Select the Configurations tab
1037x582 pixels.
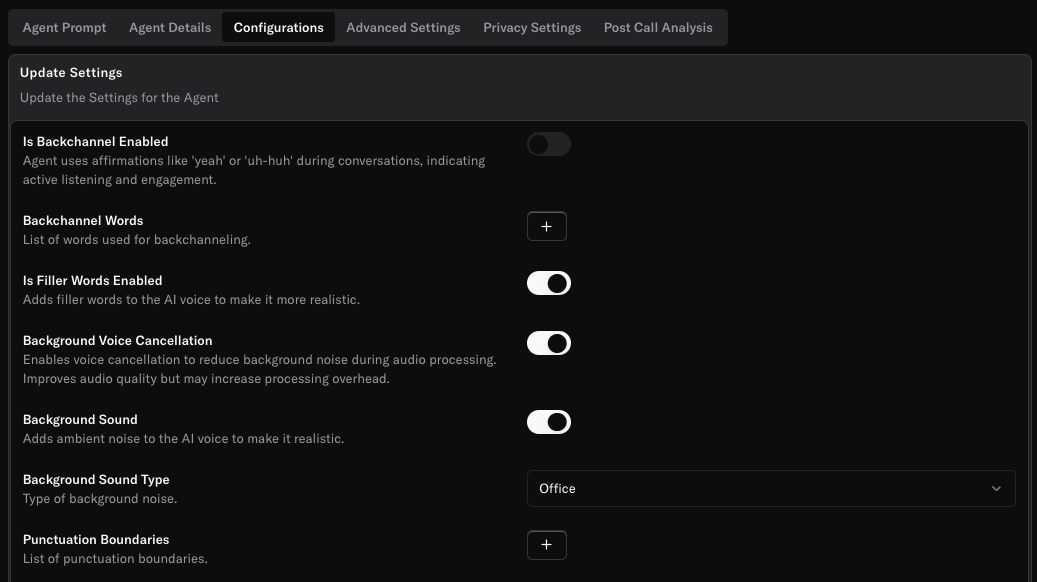278,27
